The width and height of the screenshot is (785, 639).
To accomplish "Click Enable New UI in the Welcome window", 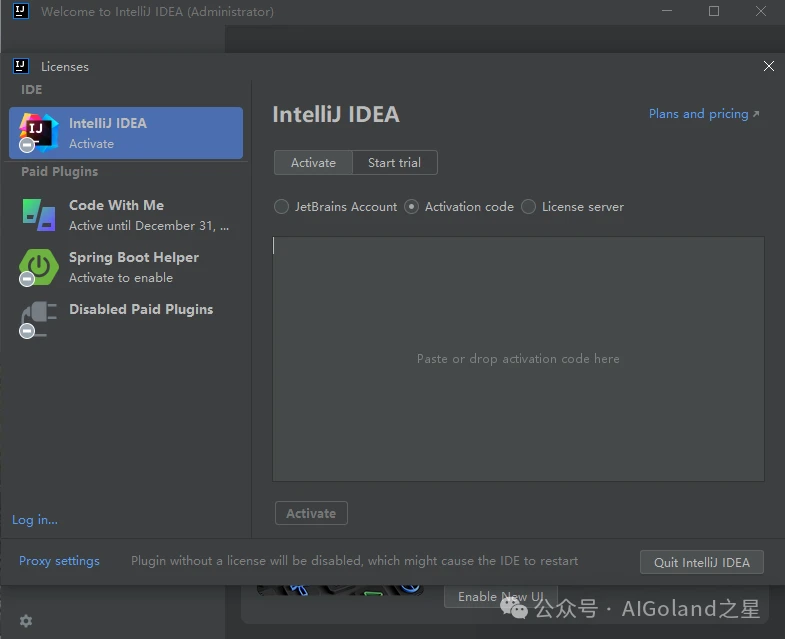I will [x=501, y=596].
